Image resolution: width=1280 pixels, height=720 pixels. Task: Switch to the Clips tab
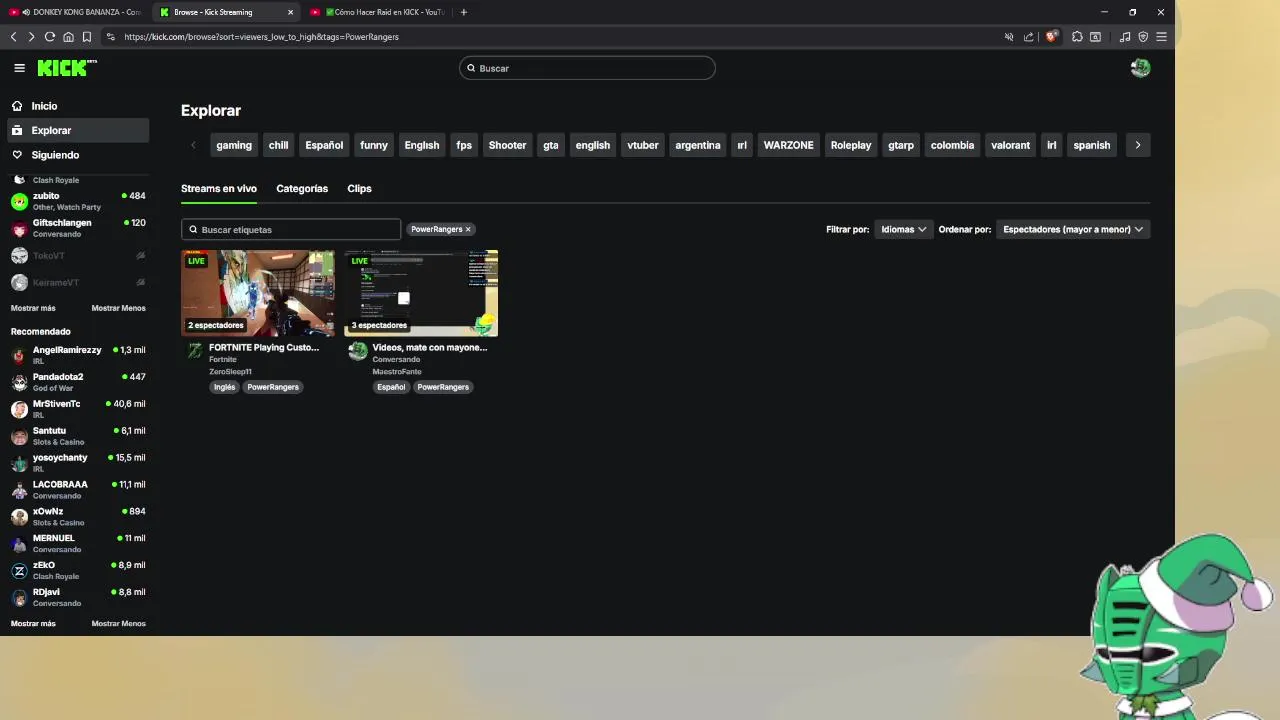coord(359,188)
